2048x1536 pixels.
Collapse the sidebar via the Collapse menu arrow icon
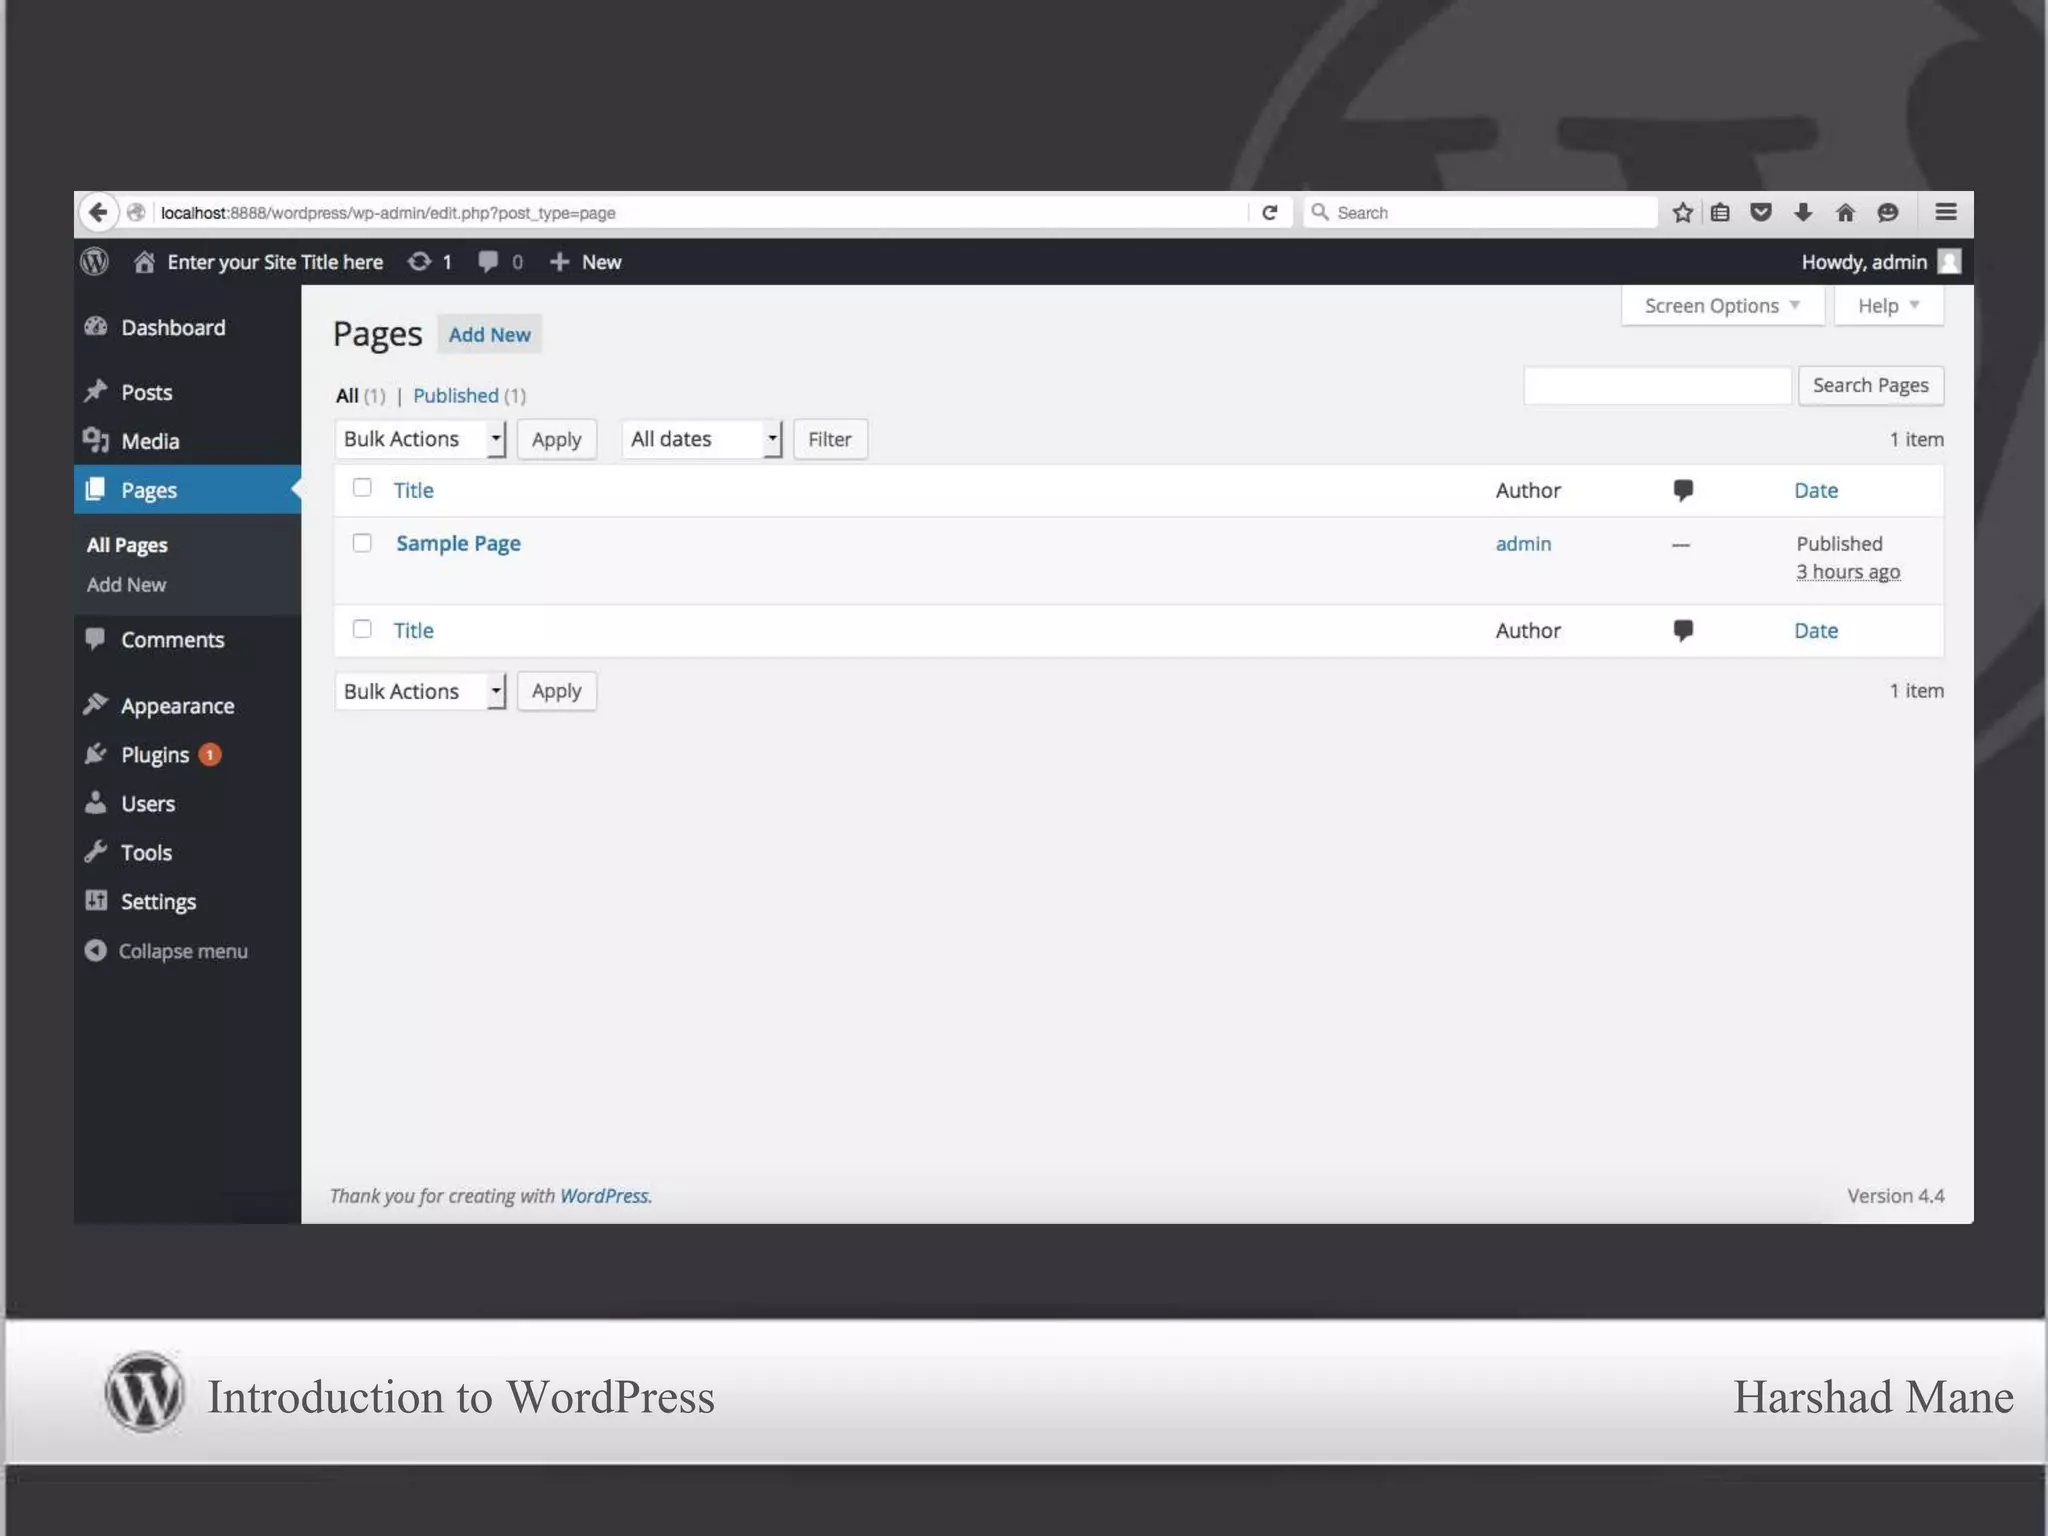96,951
